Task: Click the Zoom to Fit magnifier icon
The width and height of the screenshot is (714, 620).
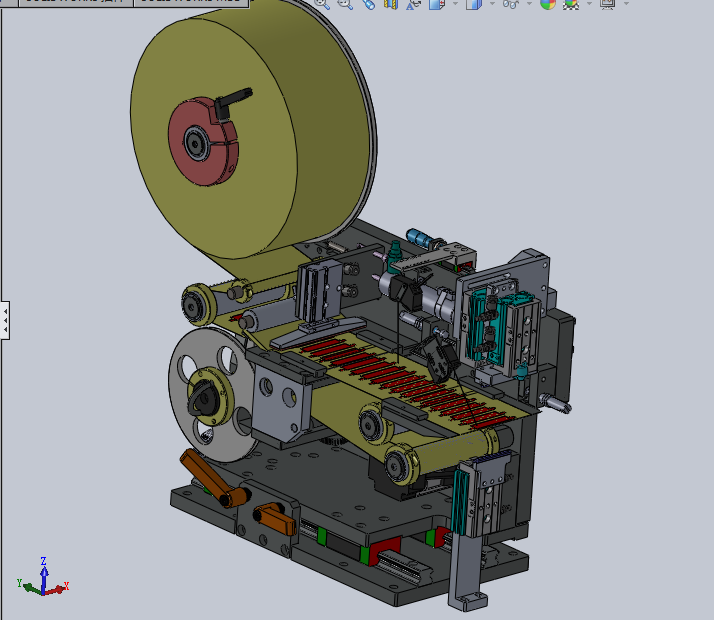Action: (x=322, y=4)
